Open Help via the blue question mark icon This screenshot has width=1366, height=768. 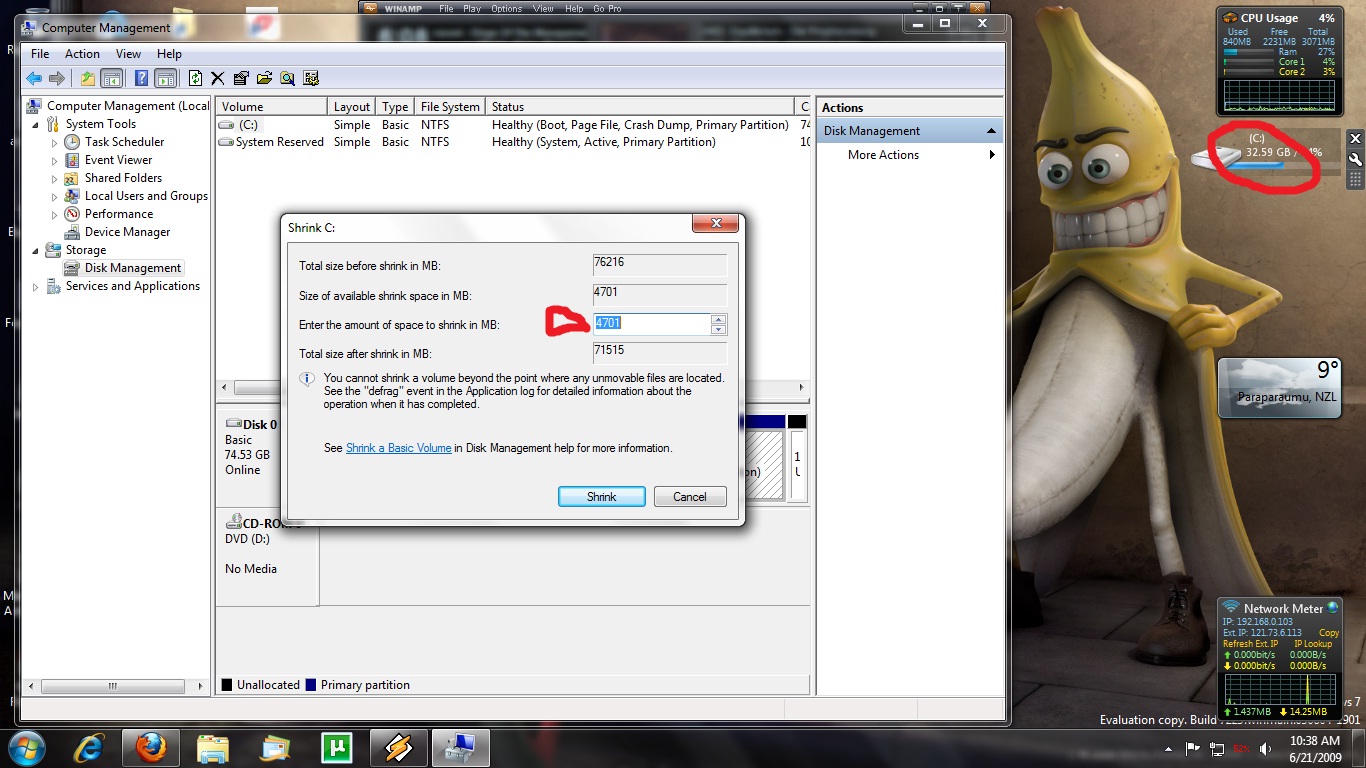(142, 78)
